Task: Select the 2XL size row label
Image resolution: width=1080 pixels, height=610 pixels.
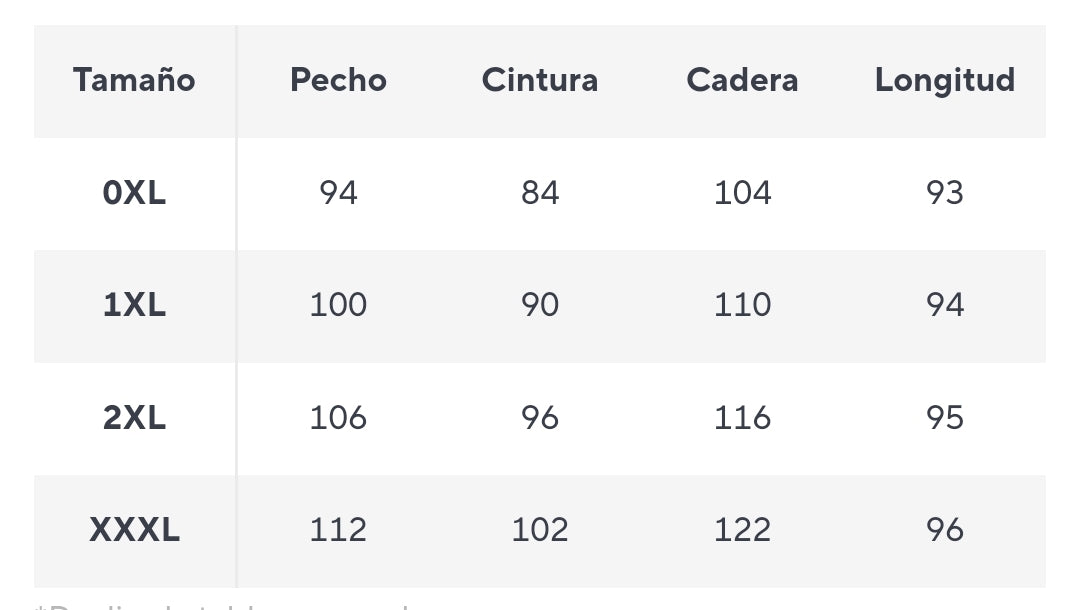Action: 134,417
